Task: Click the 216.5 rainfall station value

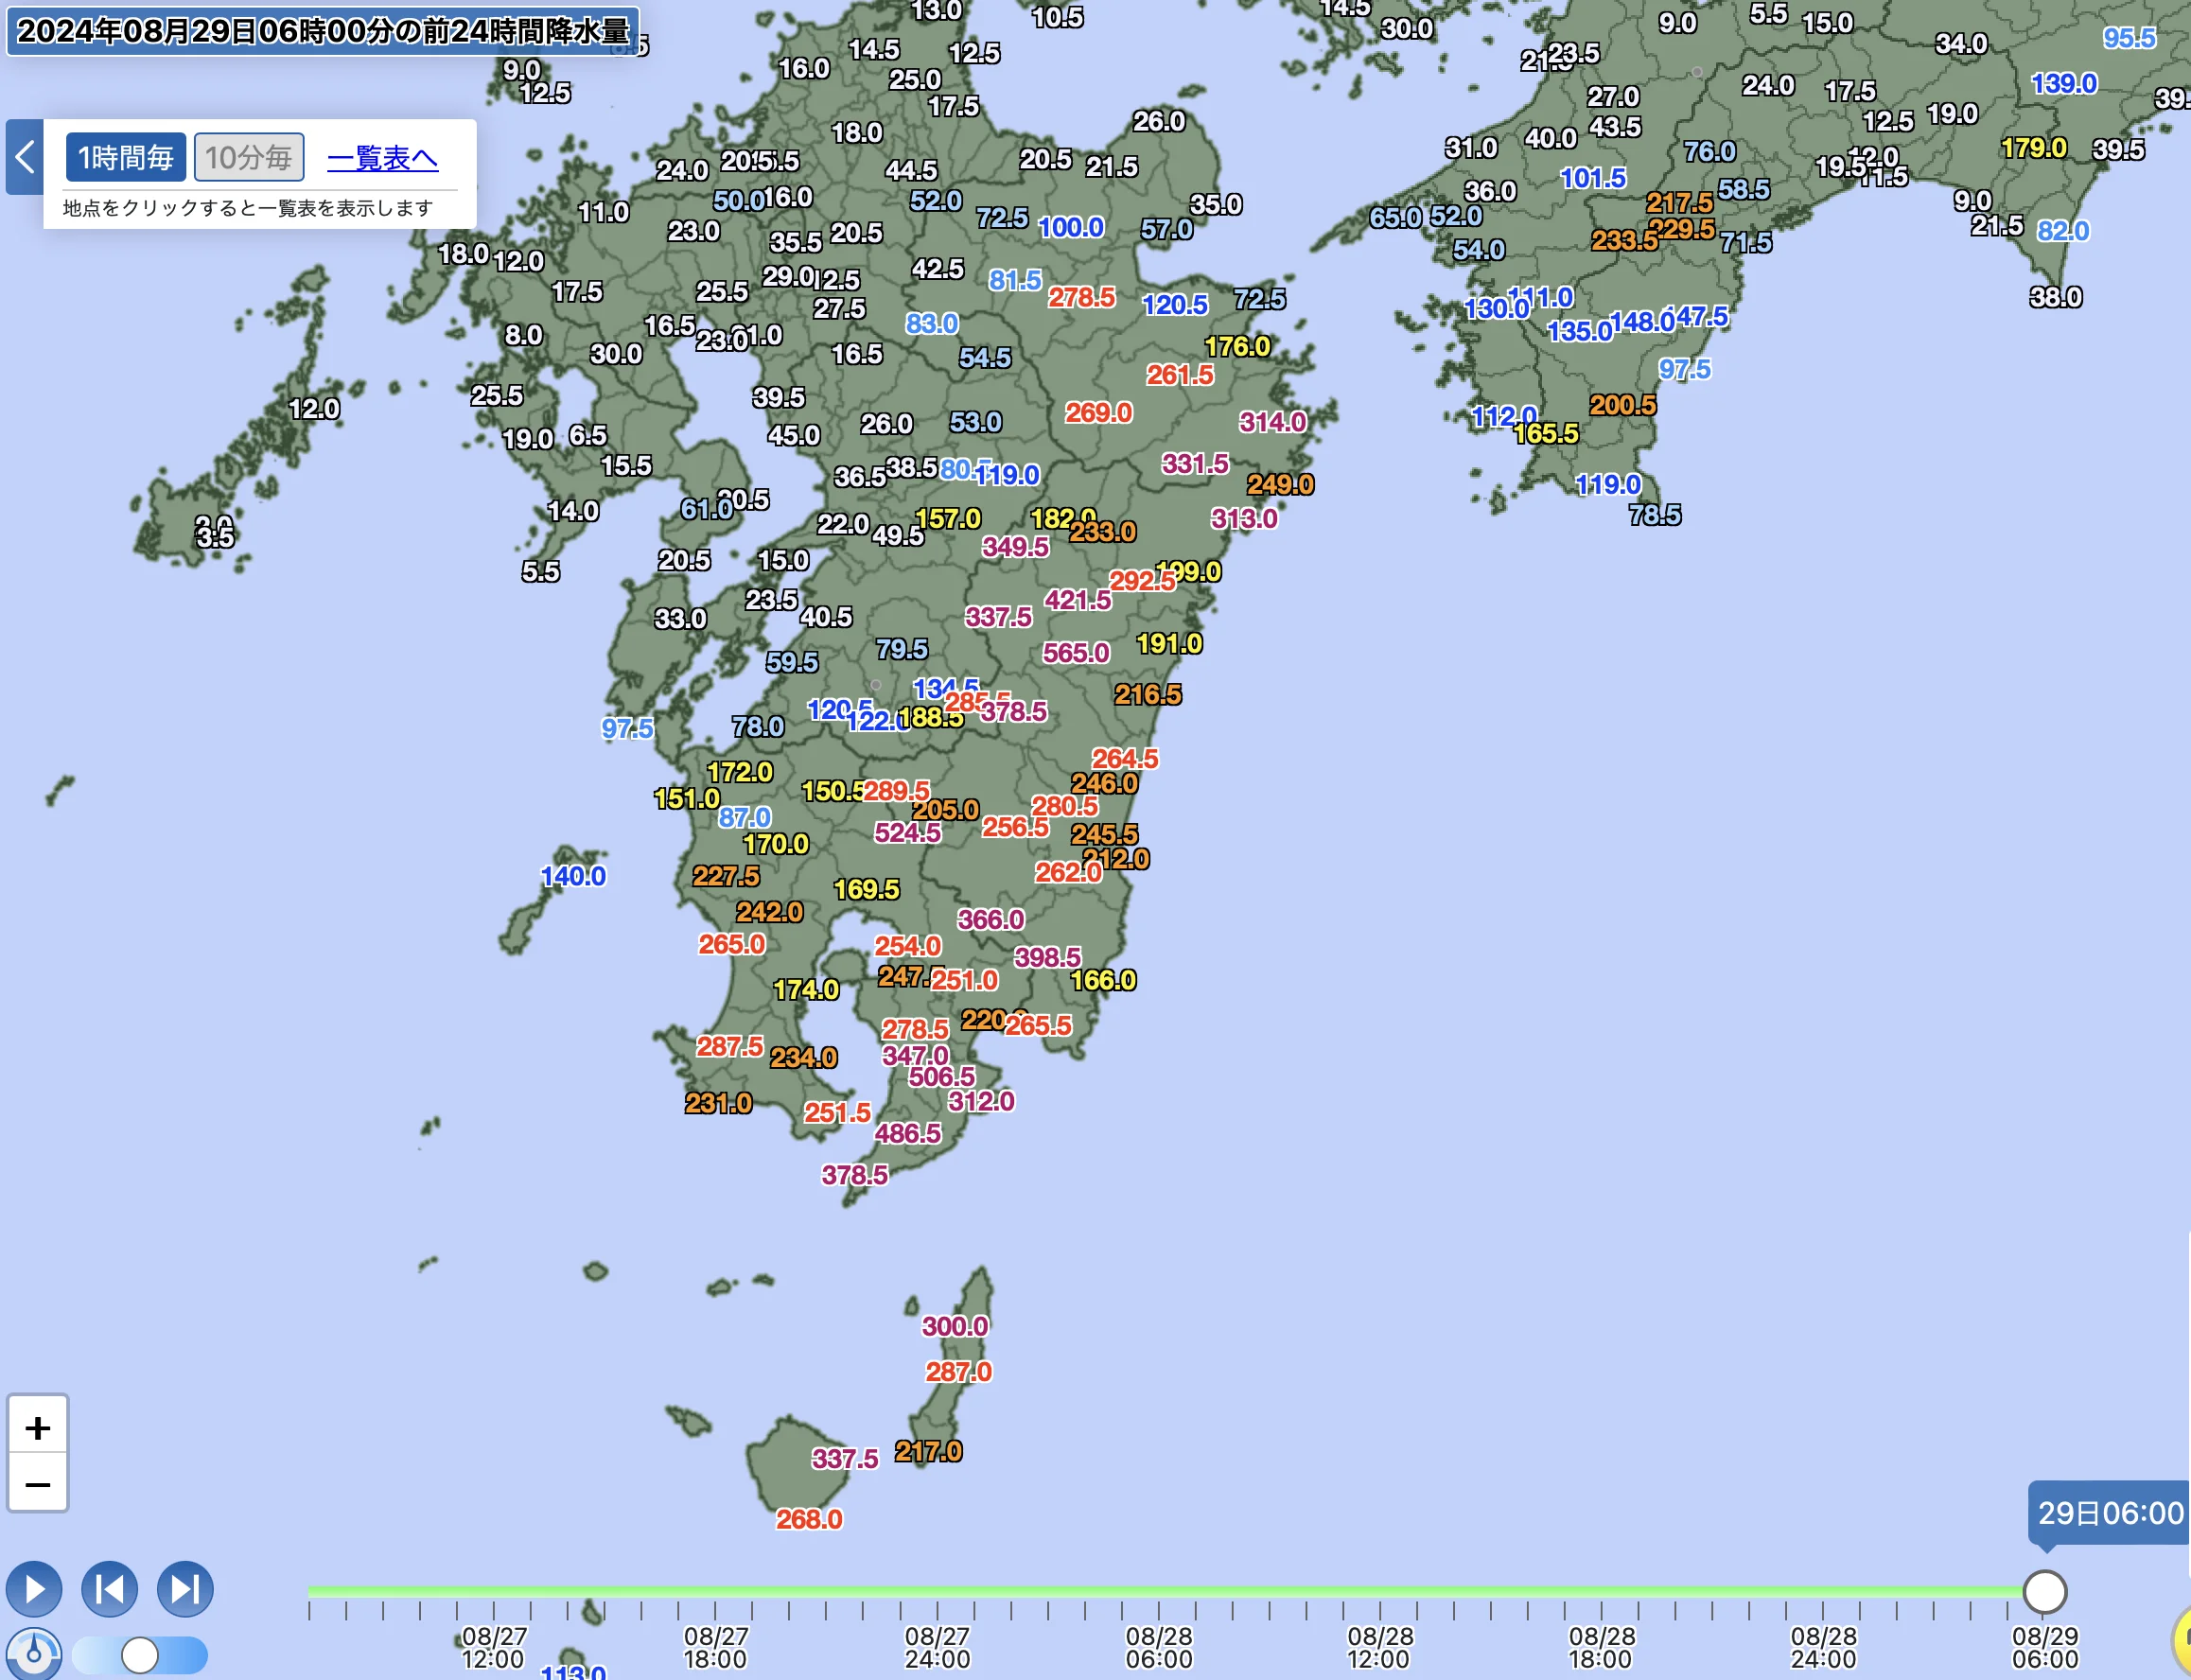Action: pos(1148,694)
